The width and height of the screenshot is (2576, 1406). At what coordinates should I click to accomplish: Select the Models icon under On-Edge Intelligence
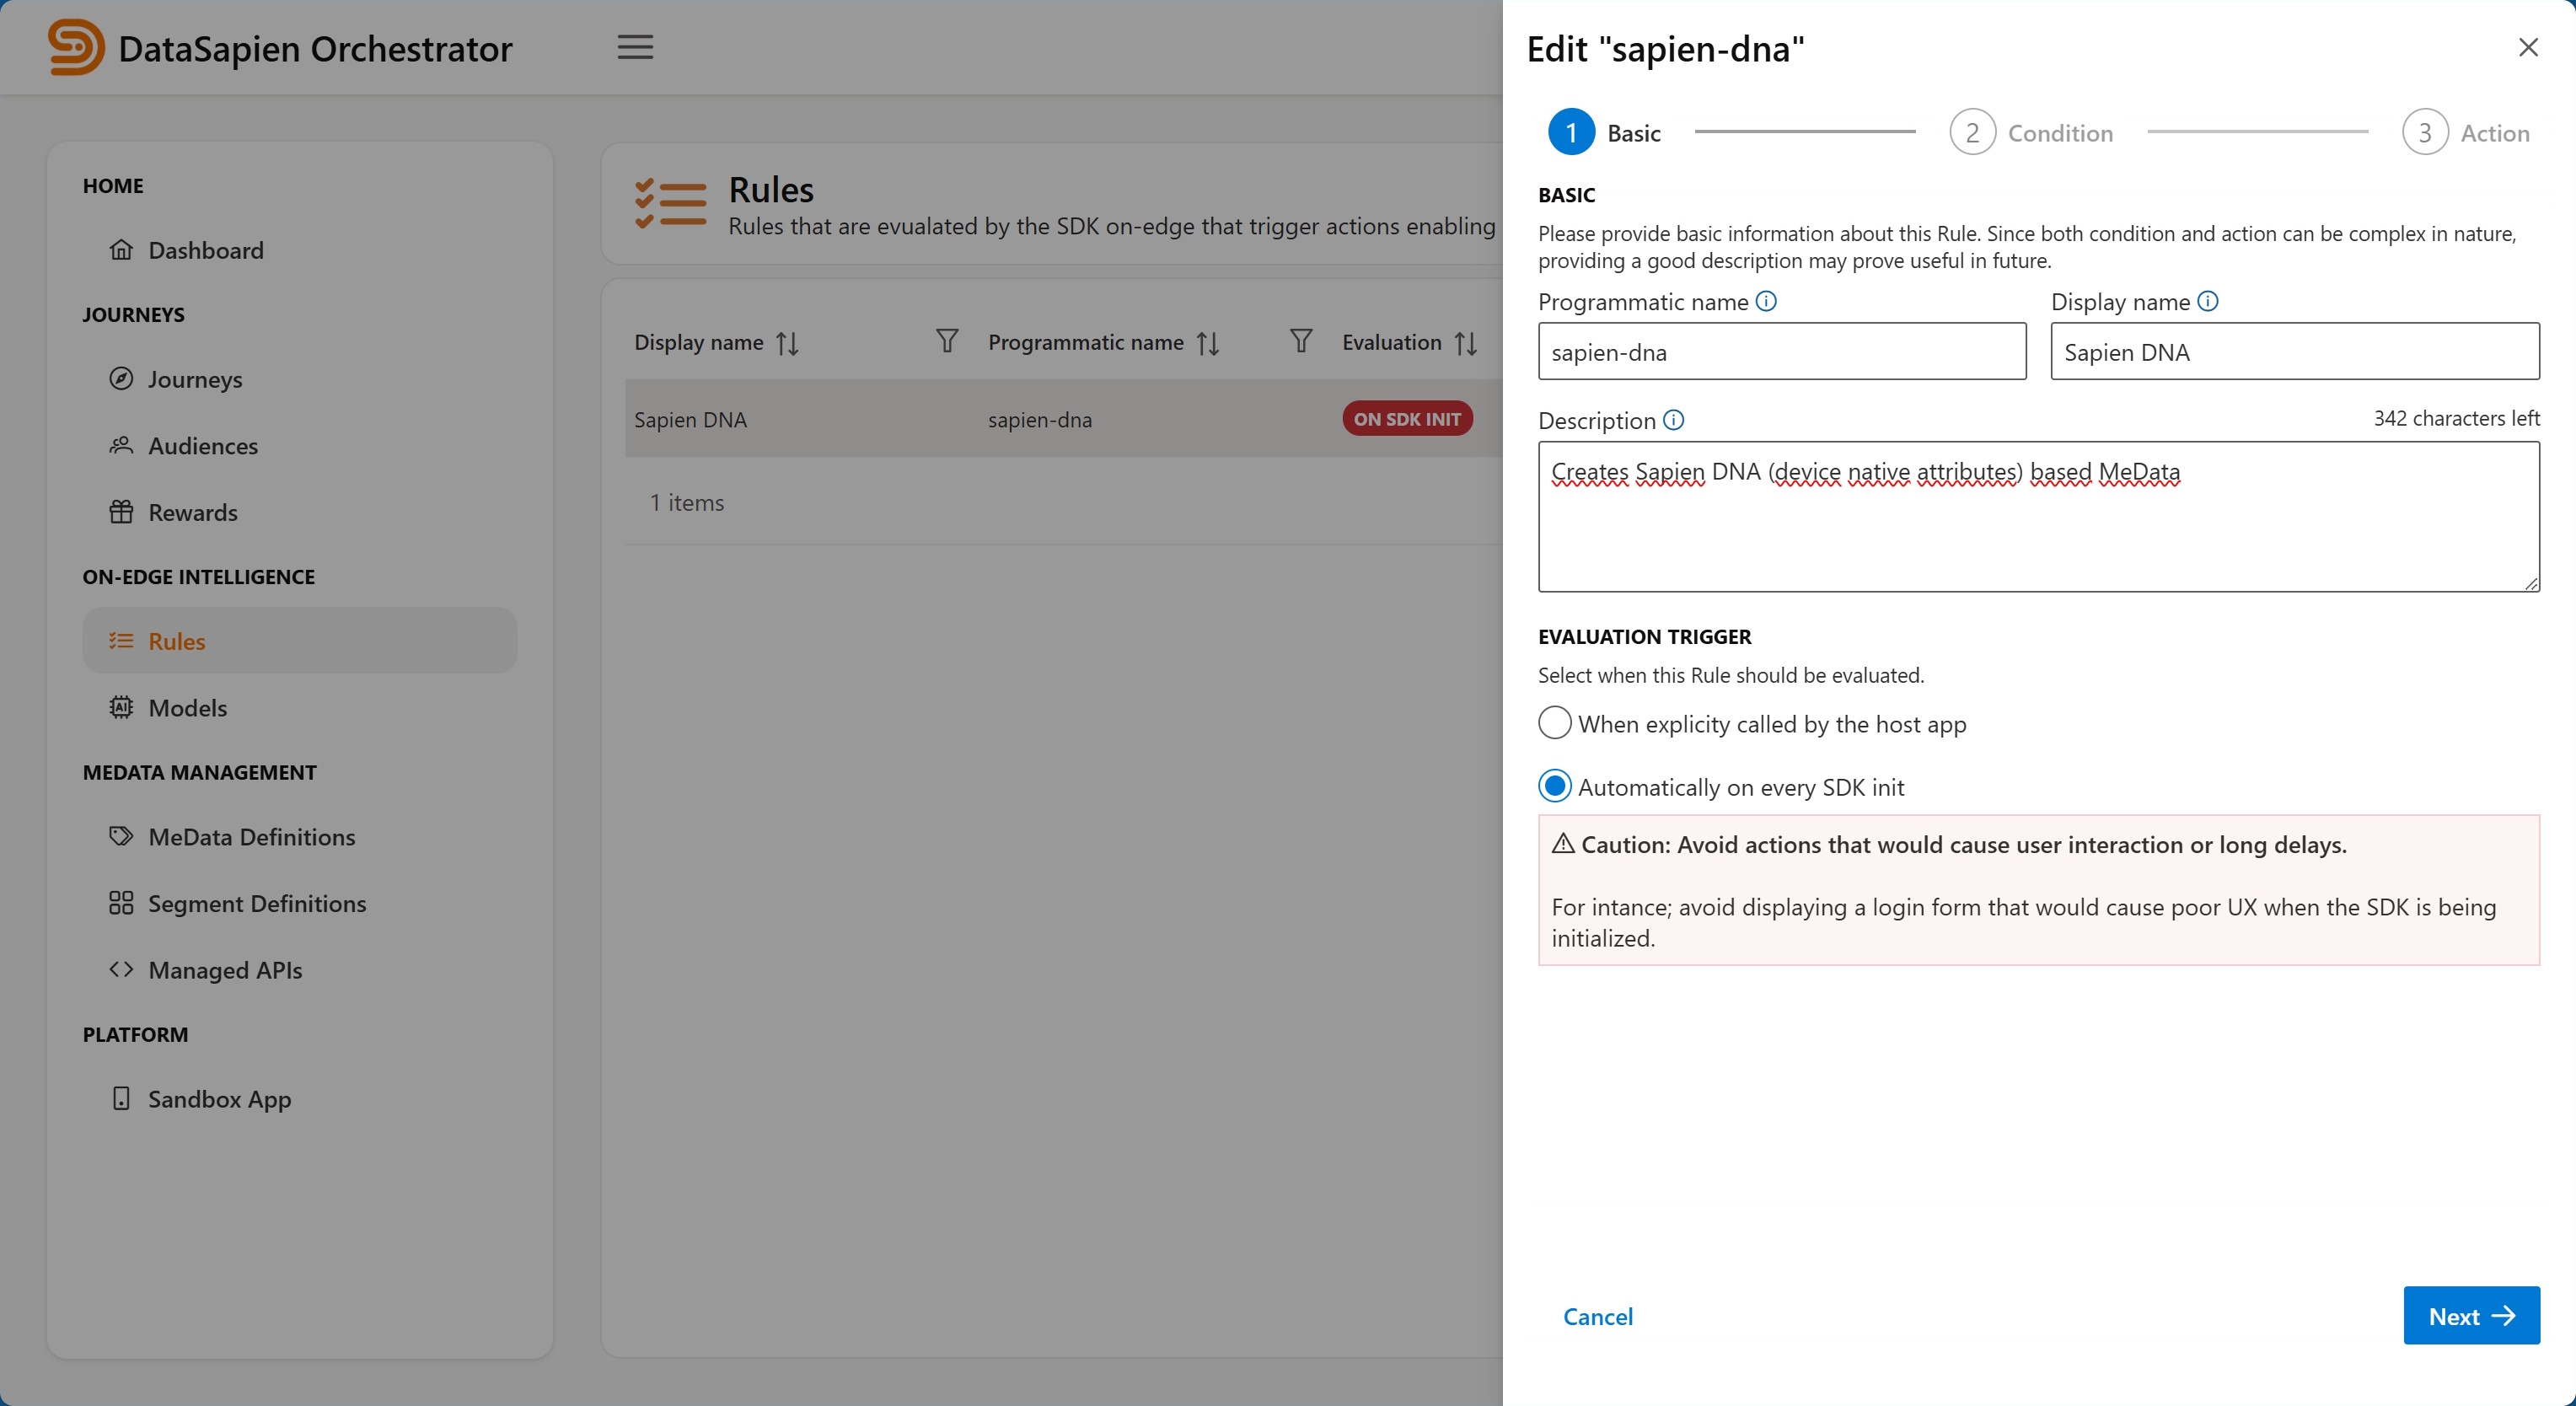coord(122,708)
